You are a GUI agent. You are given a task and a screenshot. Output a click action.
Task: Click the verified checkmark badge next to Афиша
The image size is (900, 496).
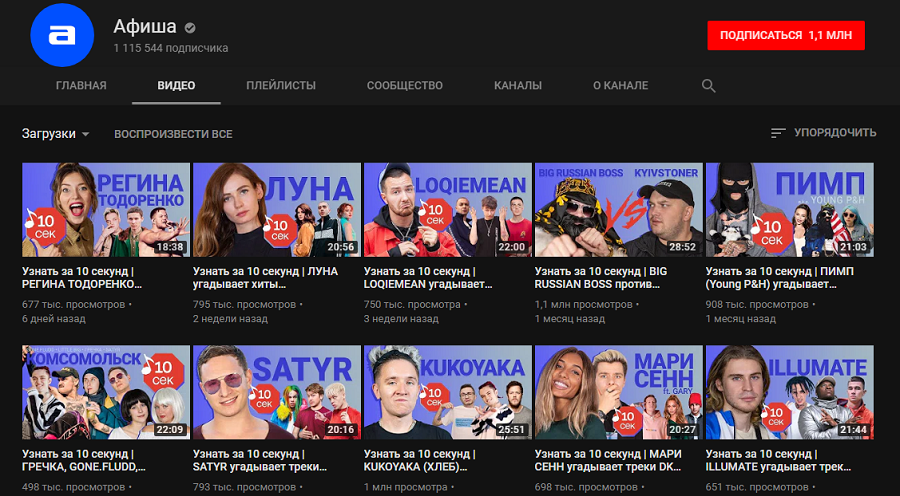[189, 27]
